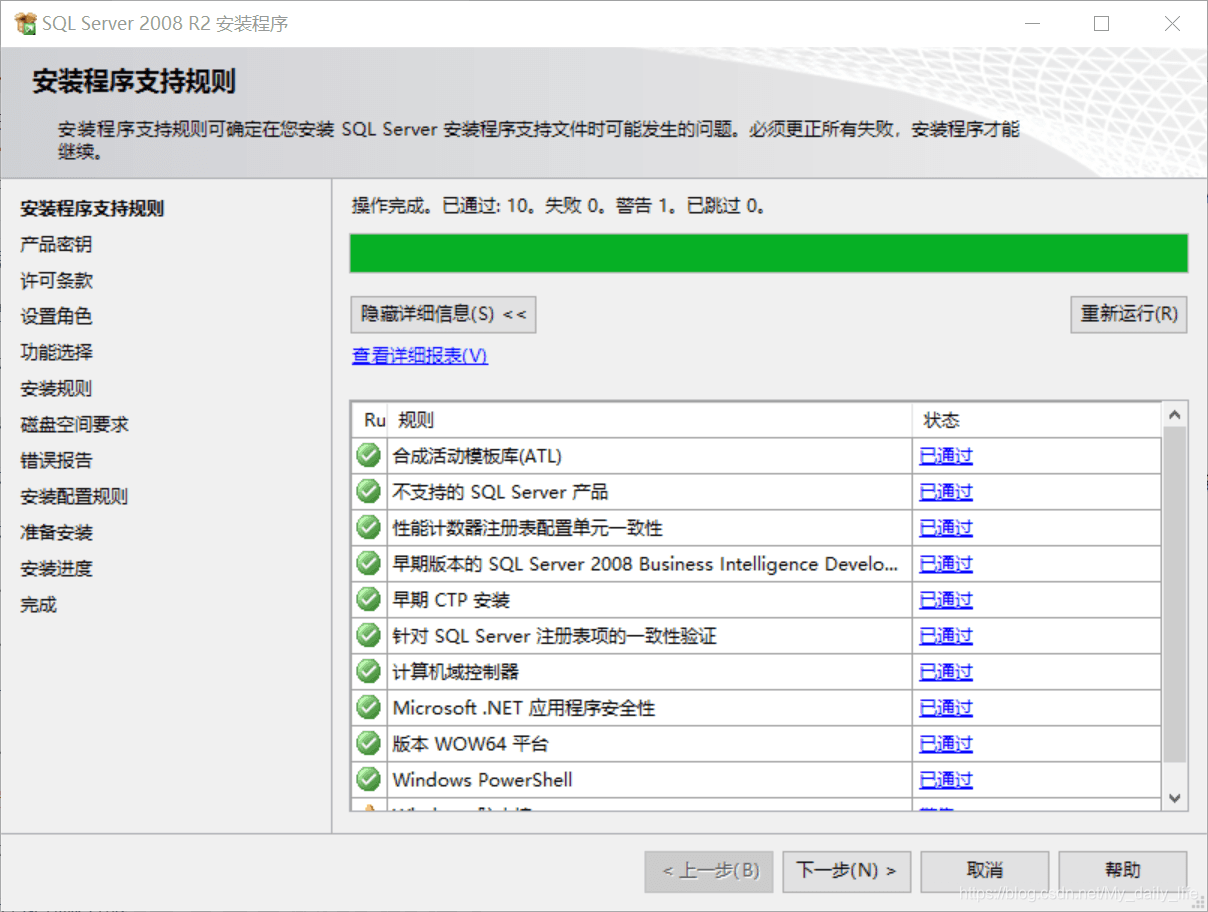Image resolution: width=1208 pixels, height=912 pixels.
Task: Click the Ru column header
Action: 372,420
